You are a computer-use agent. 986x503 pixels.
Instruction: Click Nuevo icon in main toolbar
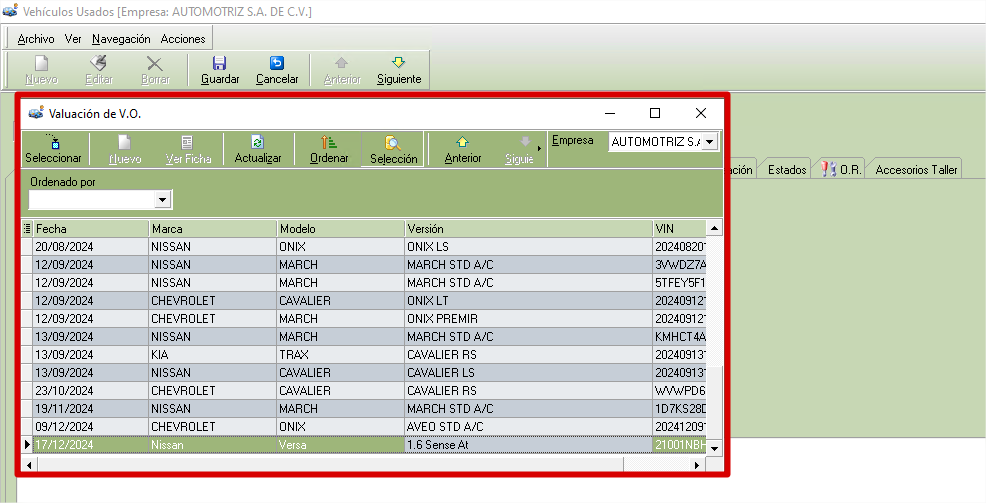[41, 63]
